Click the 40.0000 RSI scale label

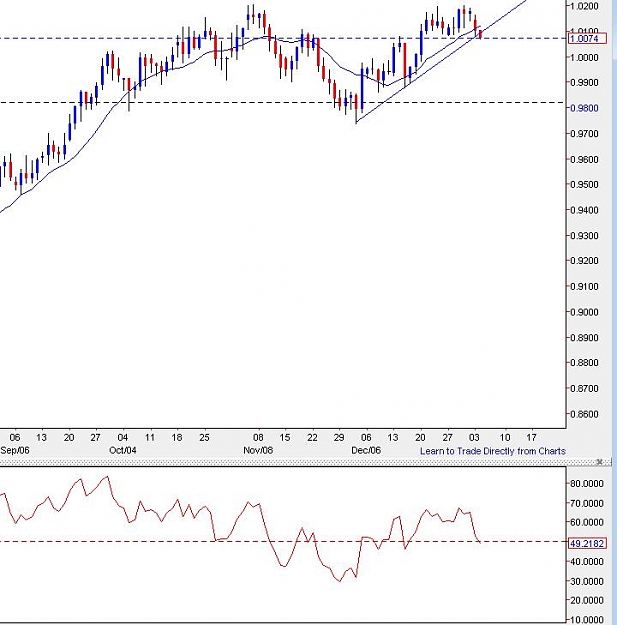(x=587, y=562)
